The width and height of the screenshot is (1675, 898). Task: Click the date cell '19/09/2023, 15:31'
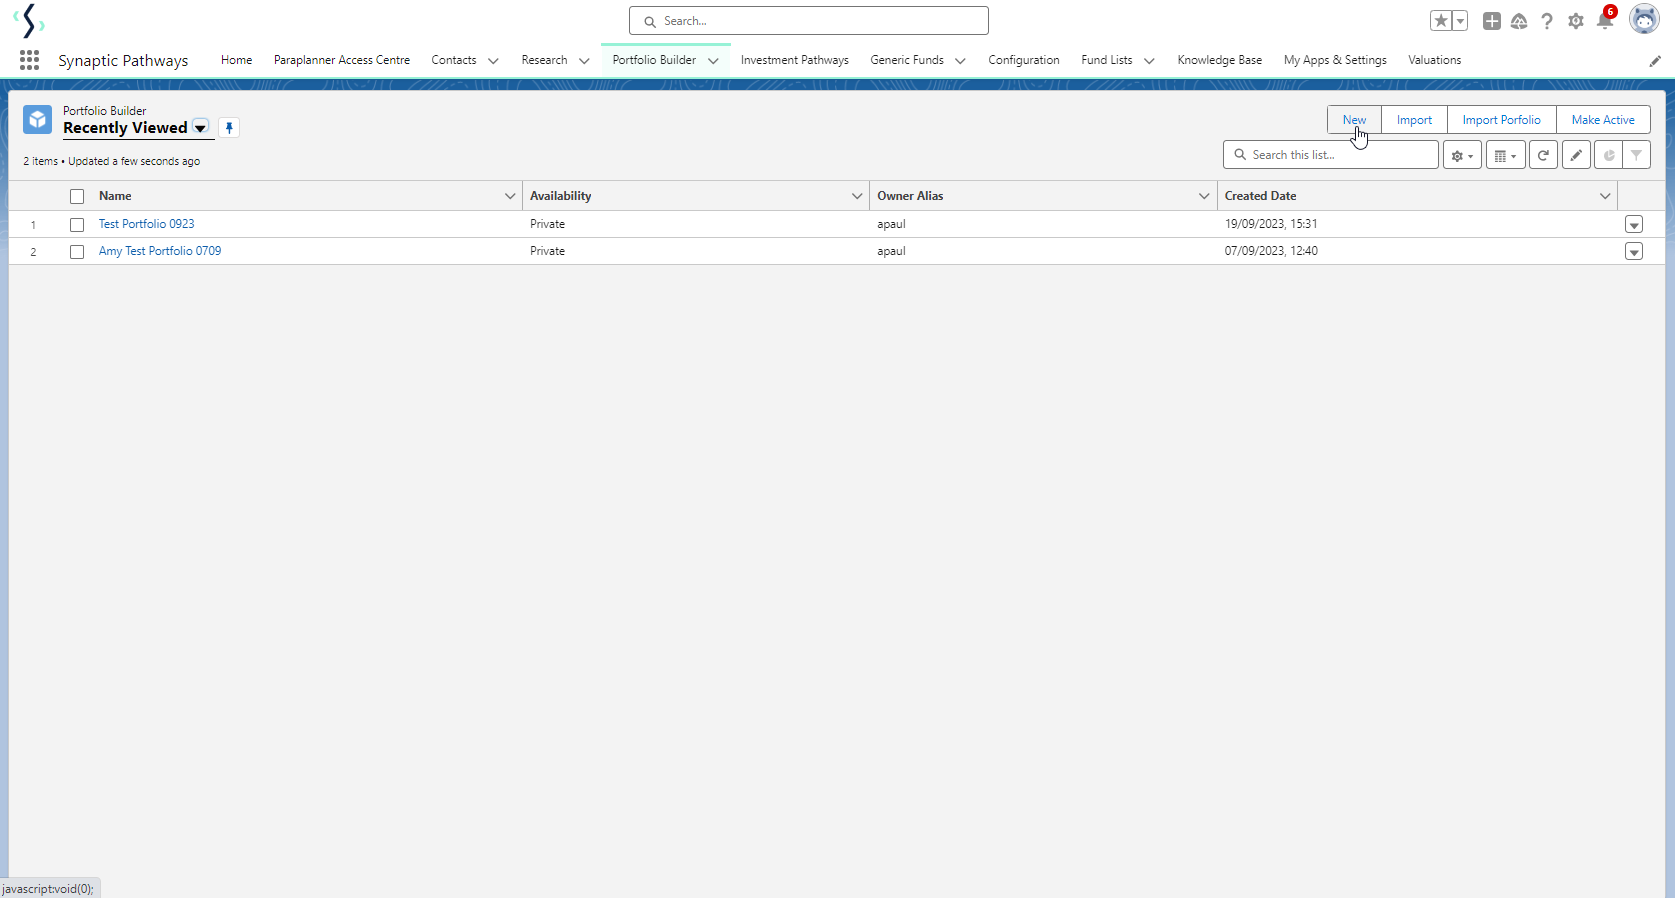coord(1271,224)
